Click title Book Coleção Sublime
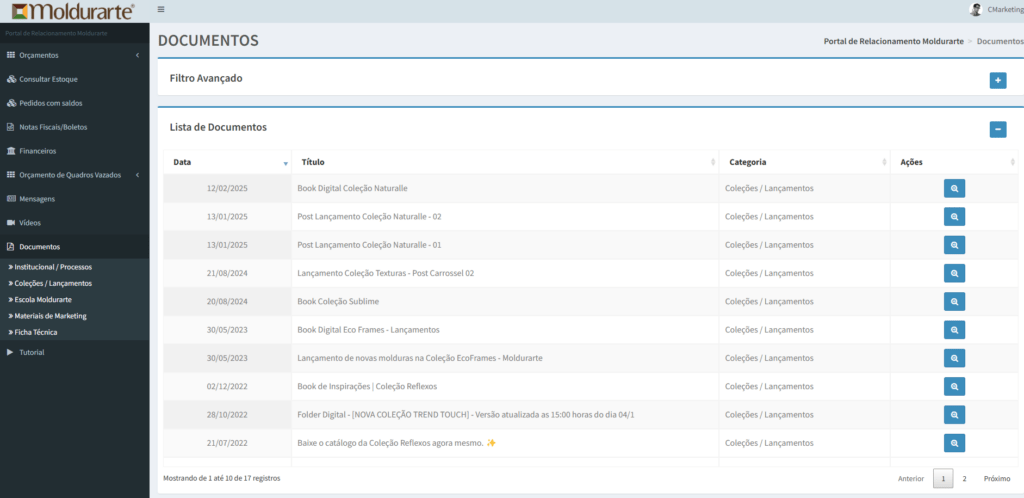The width and height of the screenshot is (1024, 498). pyautogui.click(x=338, y=302)
